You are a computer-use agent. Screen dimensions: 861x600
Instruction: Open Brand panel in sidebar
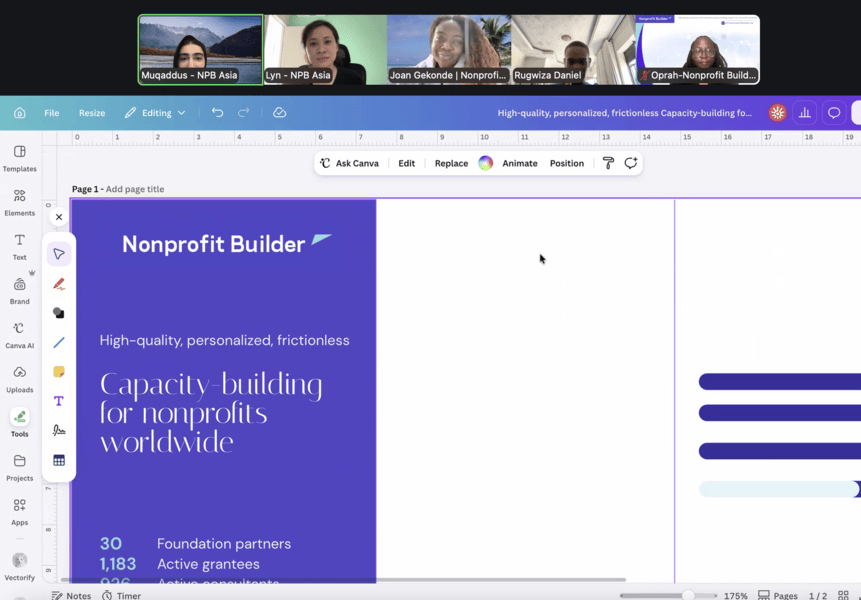point(20,291)
